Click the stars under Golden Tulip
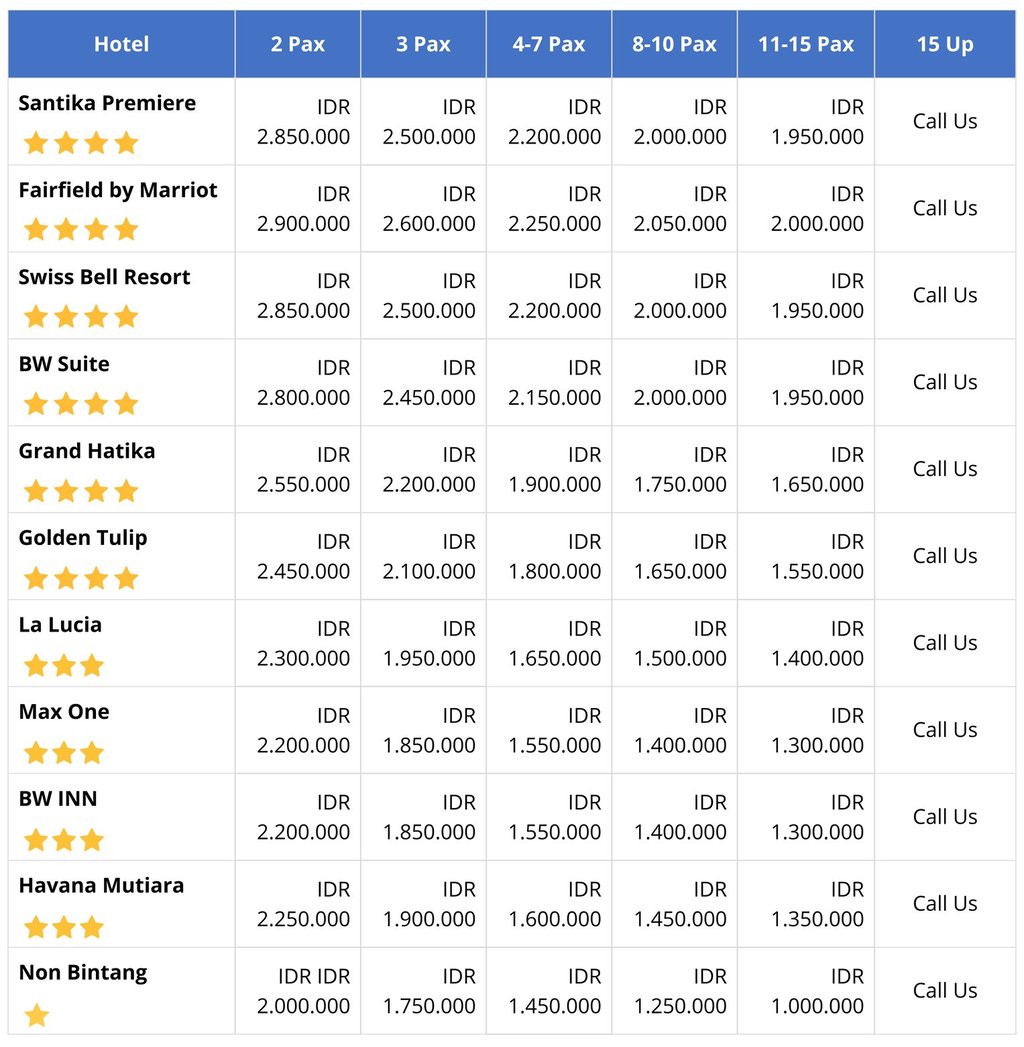 tap(81, 578)
